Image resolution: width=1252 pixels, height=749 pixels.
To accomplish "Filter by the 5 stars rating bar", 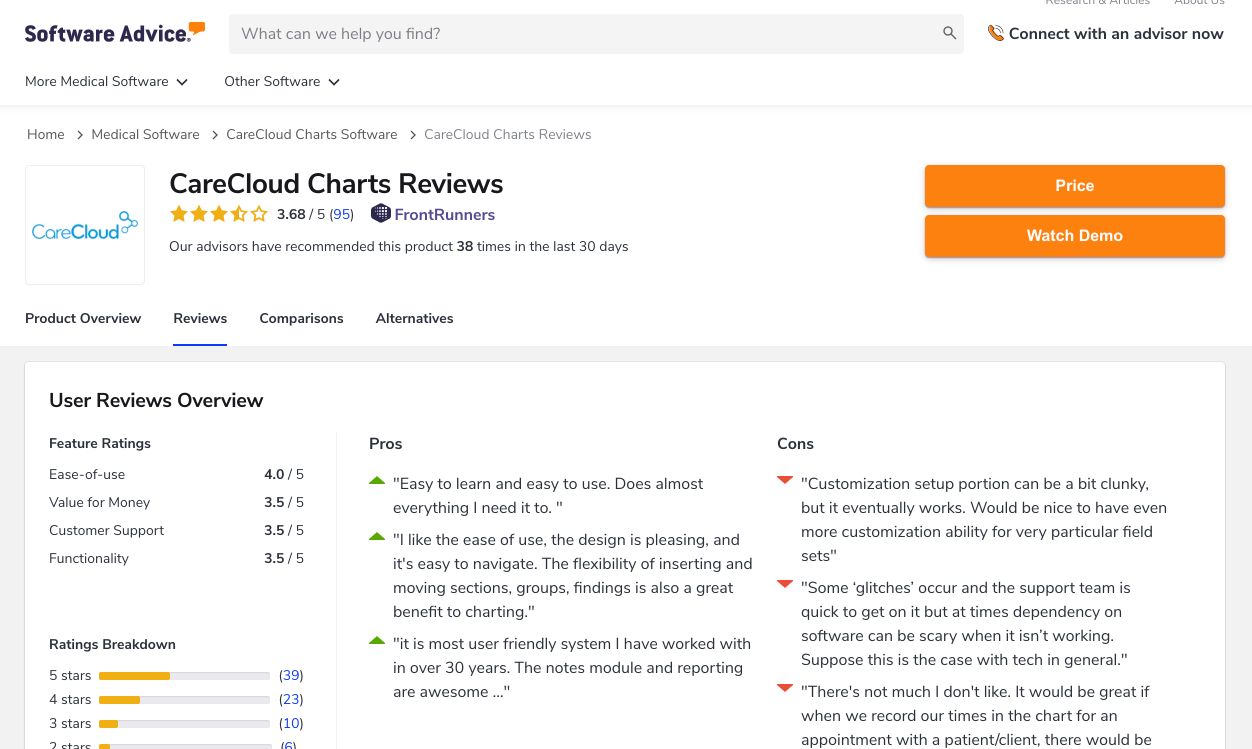I will click(184, 676).
